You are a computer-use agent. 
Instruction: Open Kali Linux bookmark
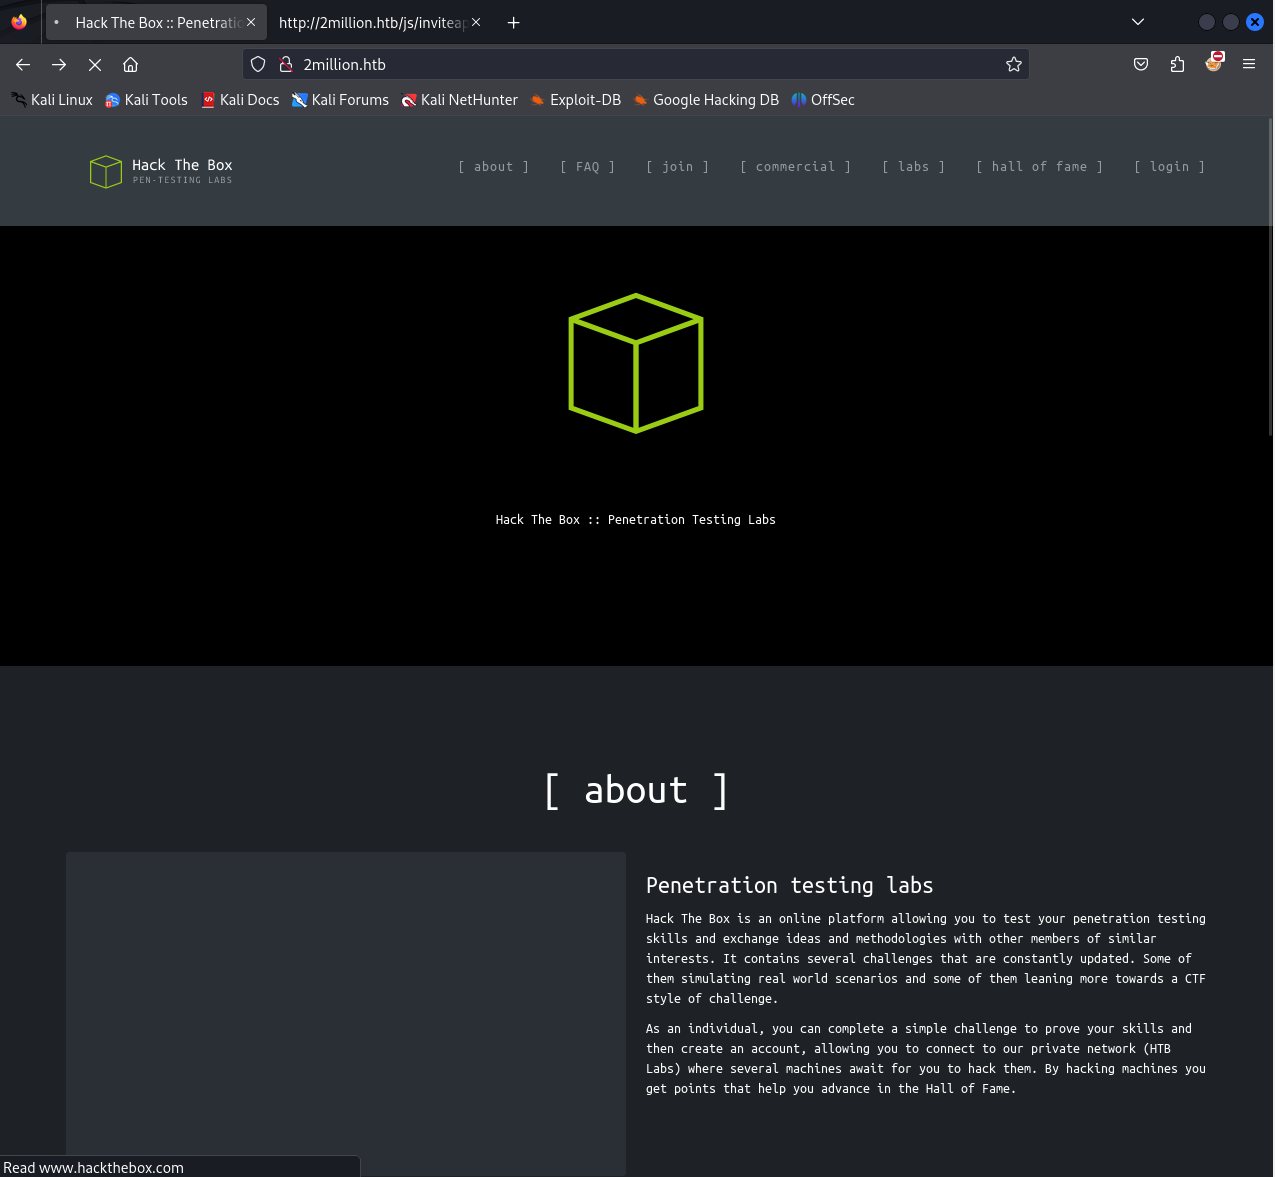[x=52, y=100]
